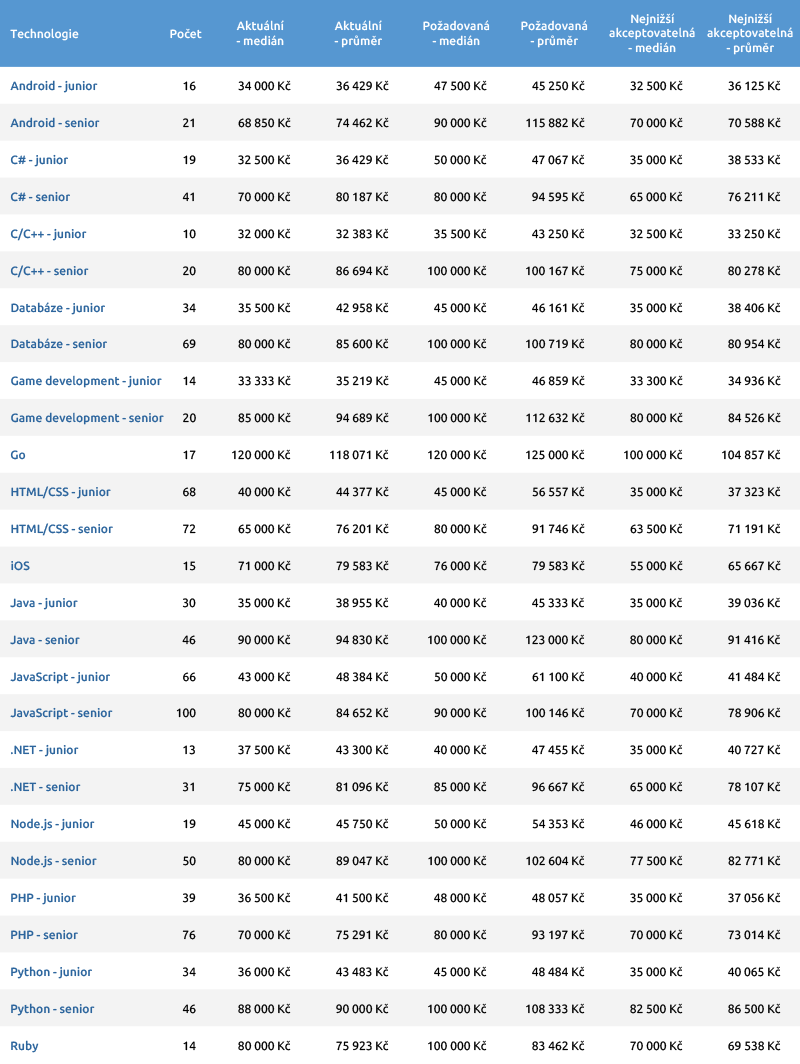Click the C# - senior row link
Viewport: 800px width, 1064px height.
tap(40, 197)
